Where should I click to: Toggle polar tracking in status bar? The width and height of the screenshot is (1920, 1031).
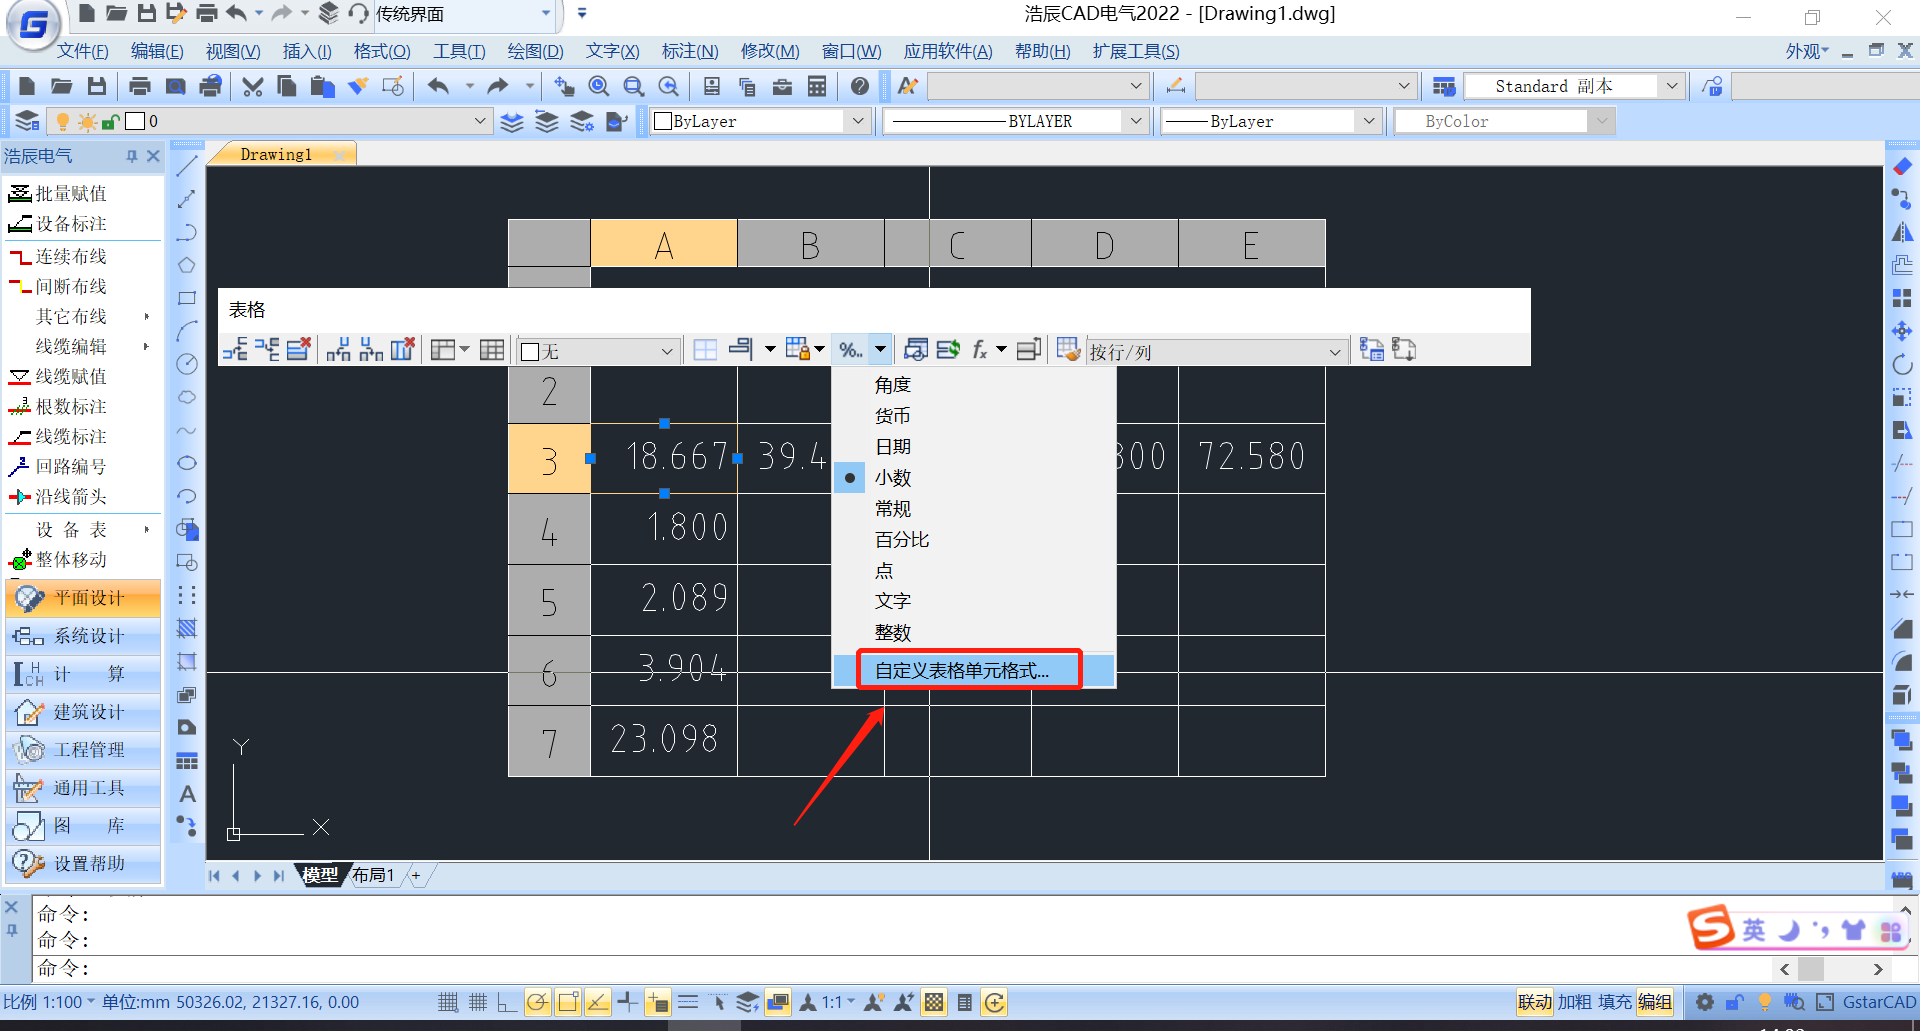click(537, 1003)
